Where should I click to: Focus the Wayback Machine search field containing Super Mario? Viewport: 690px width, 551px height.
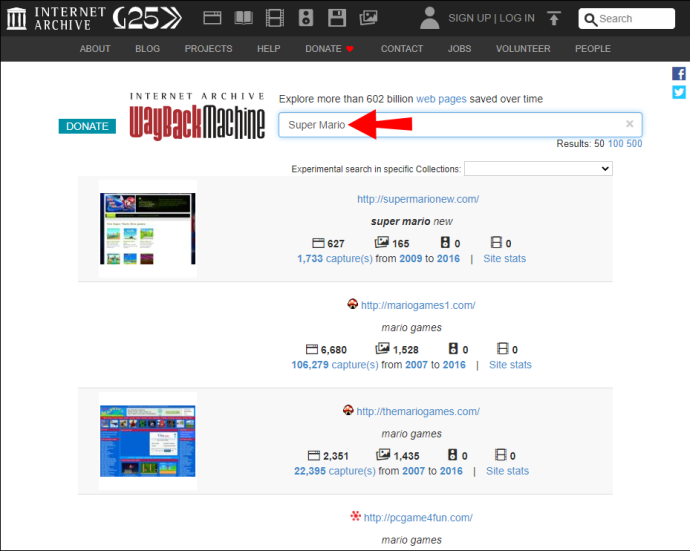point(460,125)
